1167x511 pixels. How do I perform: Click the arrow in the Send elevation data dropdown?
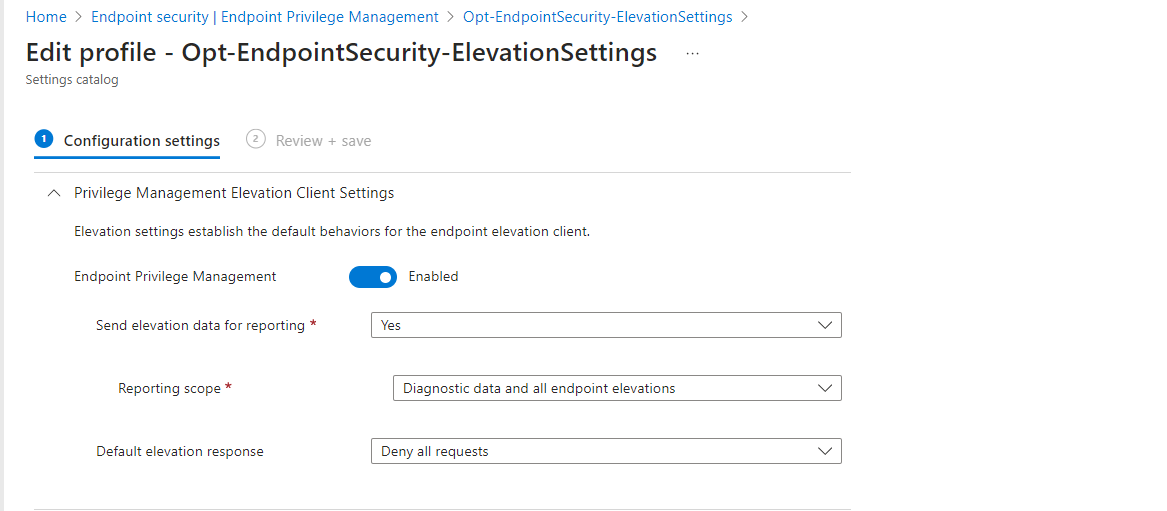825,325
